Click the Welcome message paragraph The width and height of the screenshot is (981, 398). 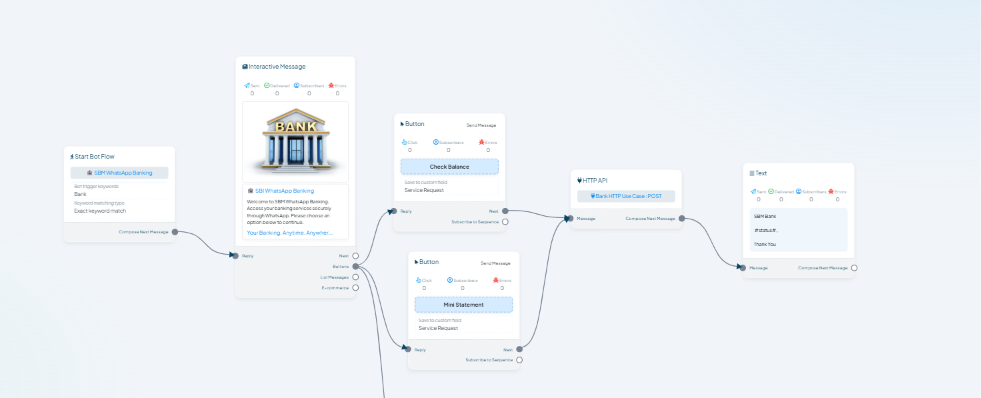tap(290, 212)
